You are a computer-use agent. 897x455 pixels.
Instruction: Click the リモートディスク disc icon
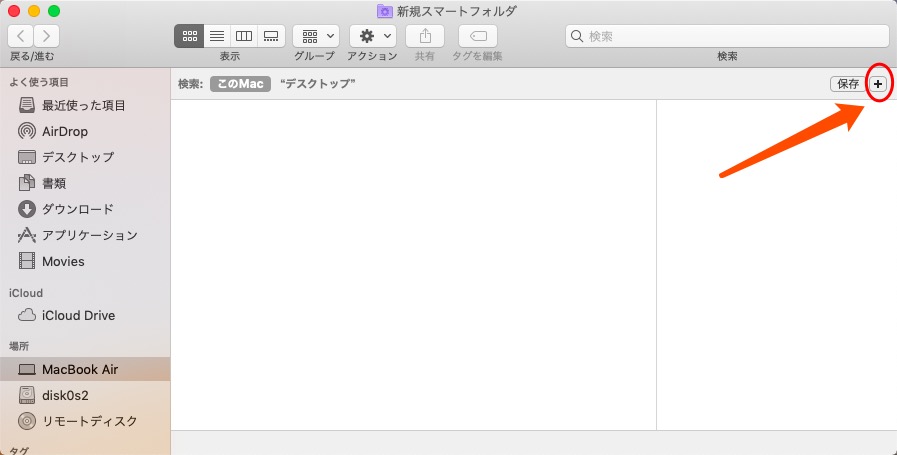27,421
